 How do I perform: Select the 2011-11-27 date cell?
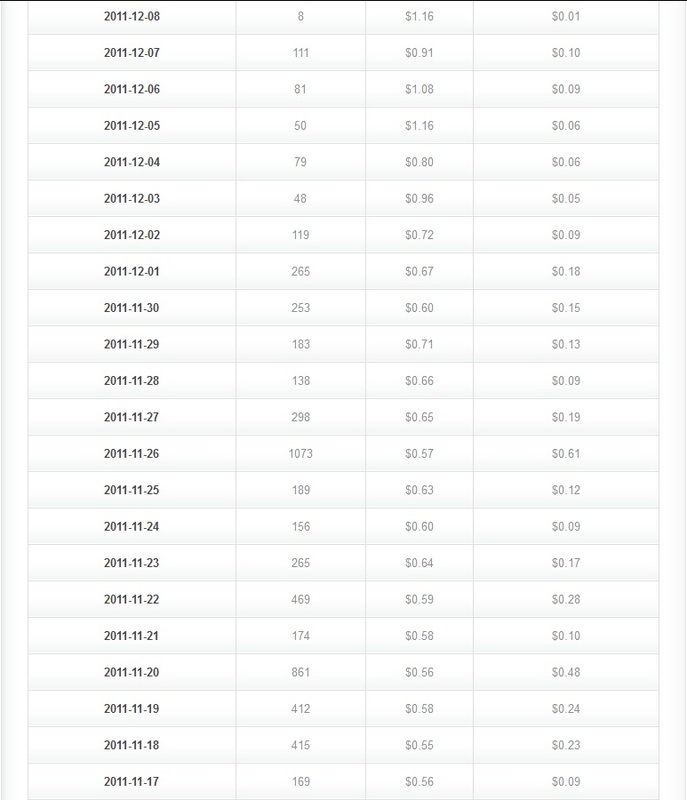pos(132,417)
